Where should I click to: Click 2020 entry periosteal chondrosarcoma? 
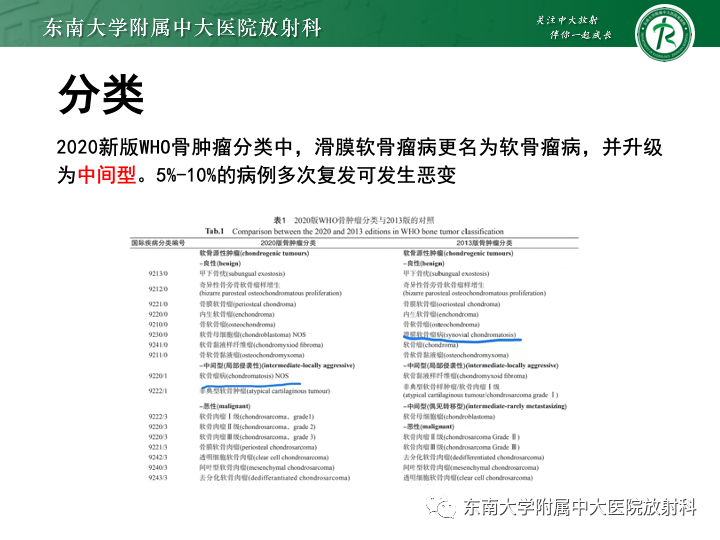(x=258, y=447)
